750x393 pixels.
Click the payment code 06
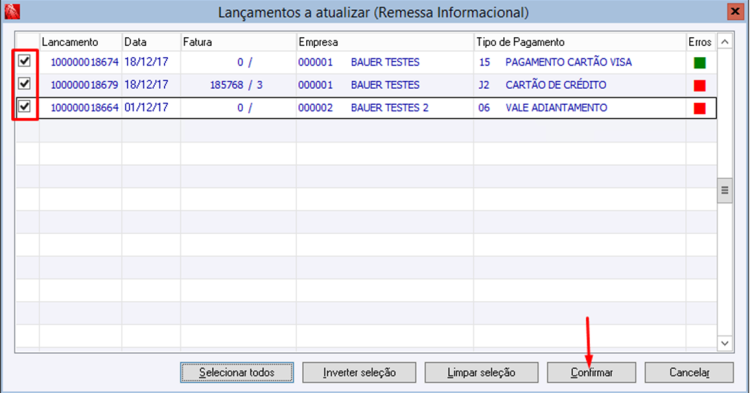point(484,108)
